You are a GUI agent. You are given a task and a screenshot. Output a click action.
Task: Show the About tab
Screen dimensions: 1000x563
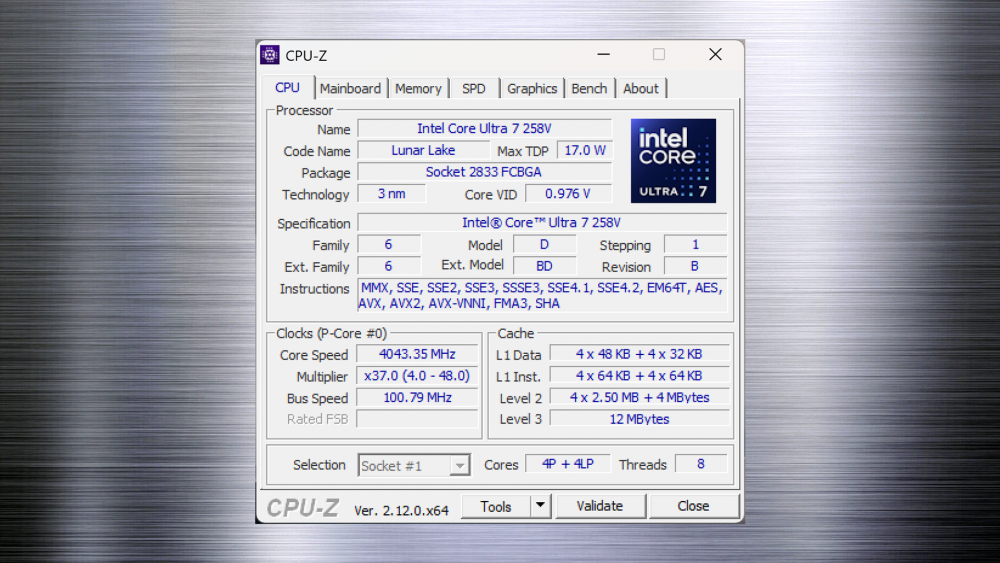(x=640, y=89)
